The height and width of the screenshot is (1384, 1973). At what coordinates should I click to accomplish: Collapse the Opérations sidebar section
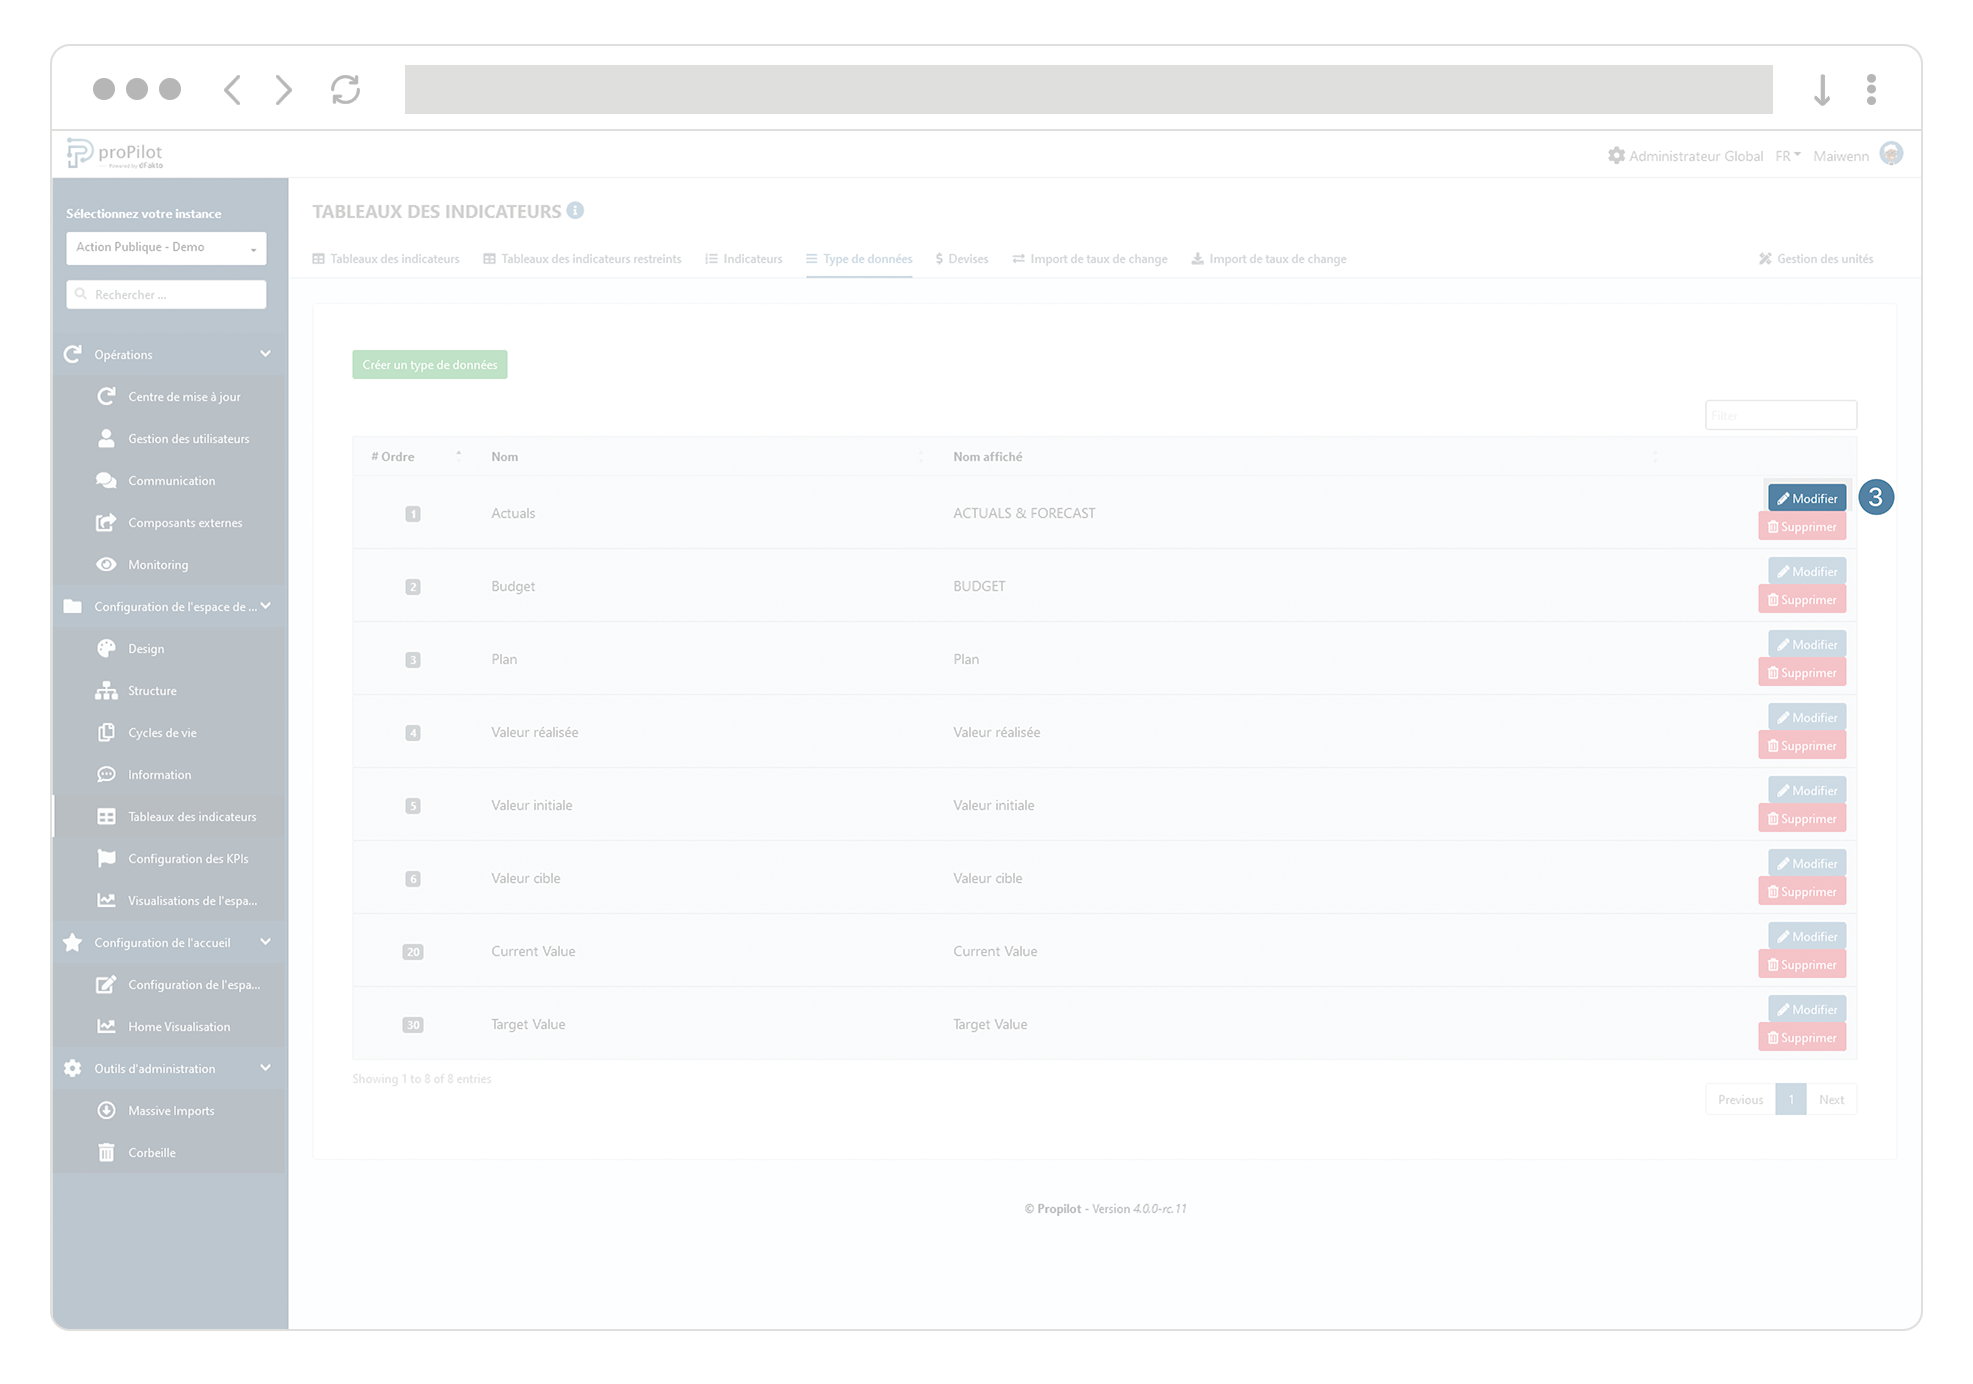(265, 354)
